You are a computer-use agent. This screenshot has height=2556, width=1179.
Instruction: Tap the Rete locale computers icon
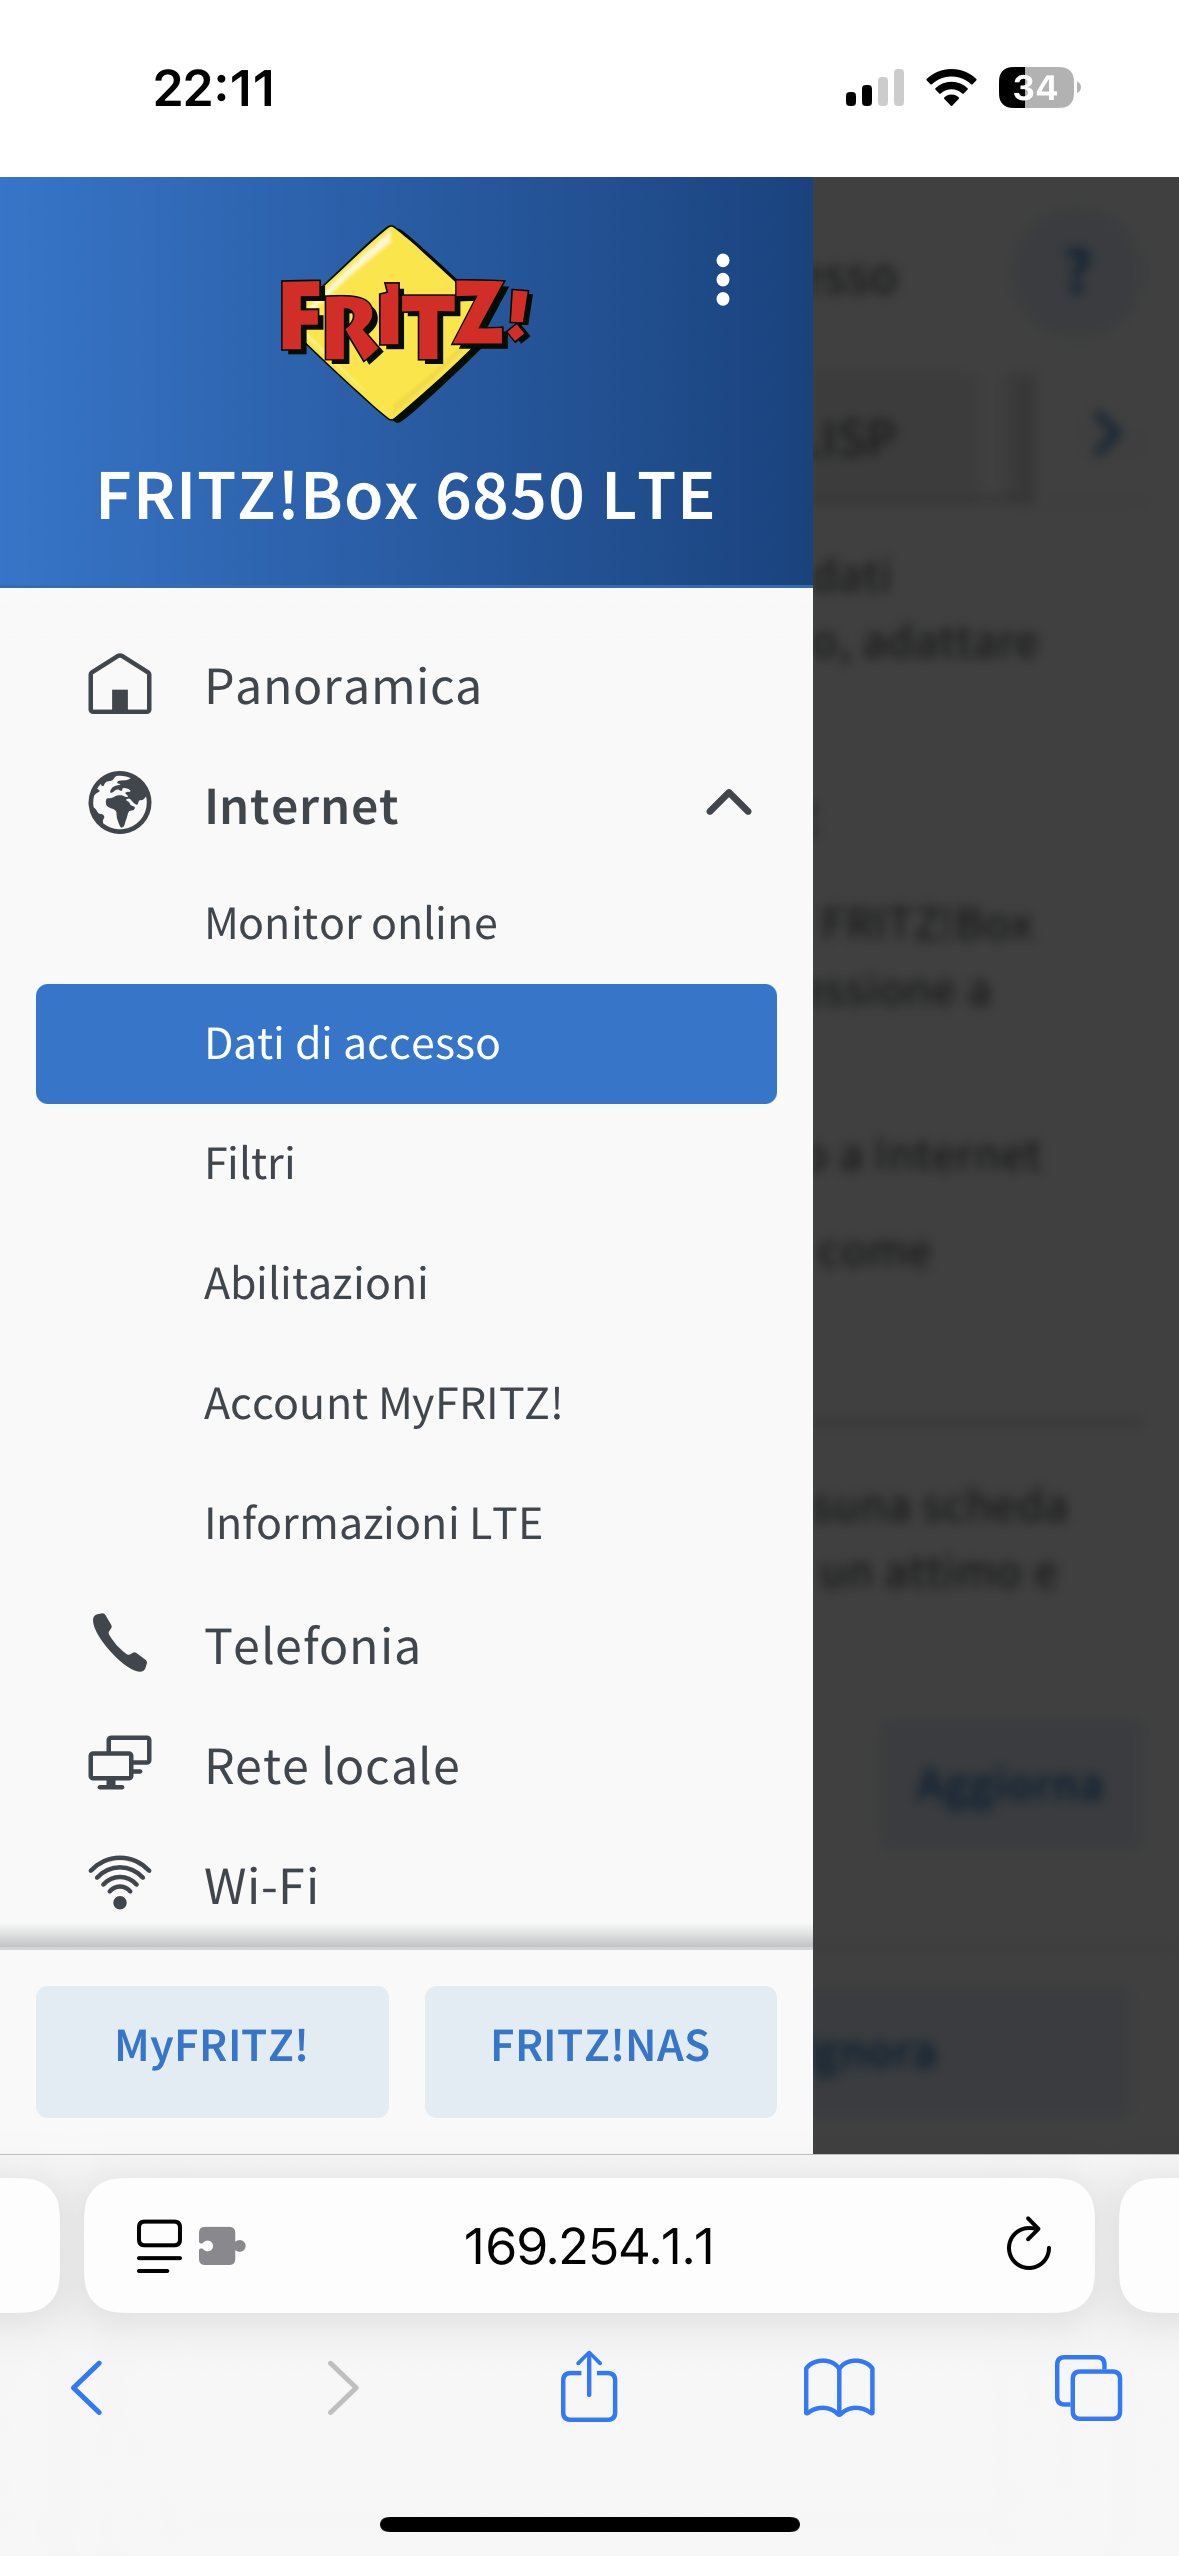[120, 1763]
